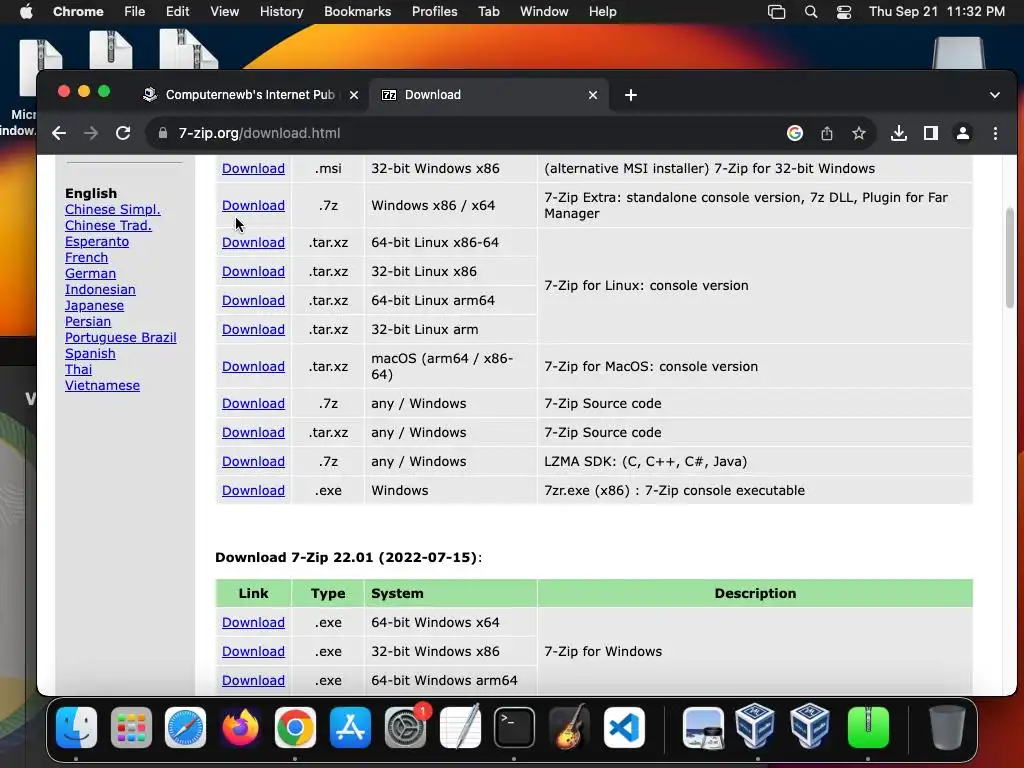Launch Firefox from the Dock
1024x768 pixels.
[240, 727]
